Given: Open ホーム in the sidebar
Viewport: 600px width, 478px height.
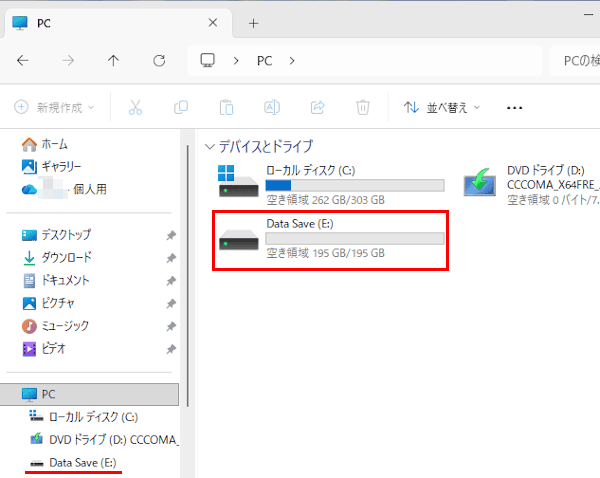Looking at the screenshot, I should [x=45, y=144].
